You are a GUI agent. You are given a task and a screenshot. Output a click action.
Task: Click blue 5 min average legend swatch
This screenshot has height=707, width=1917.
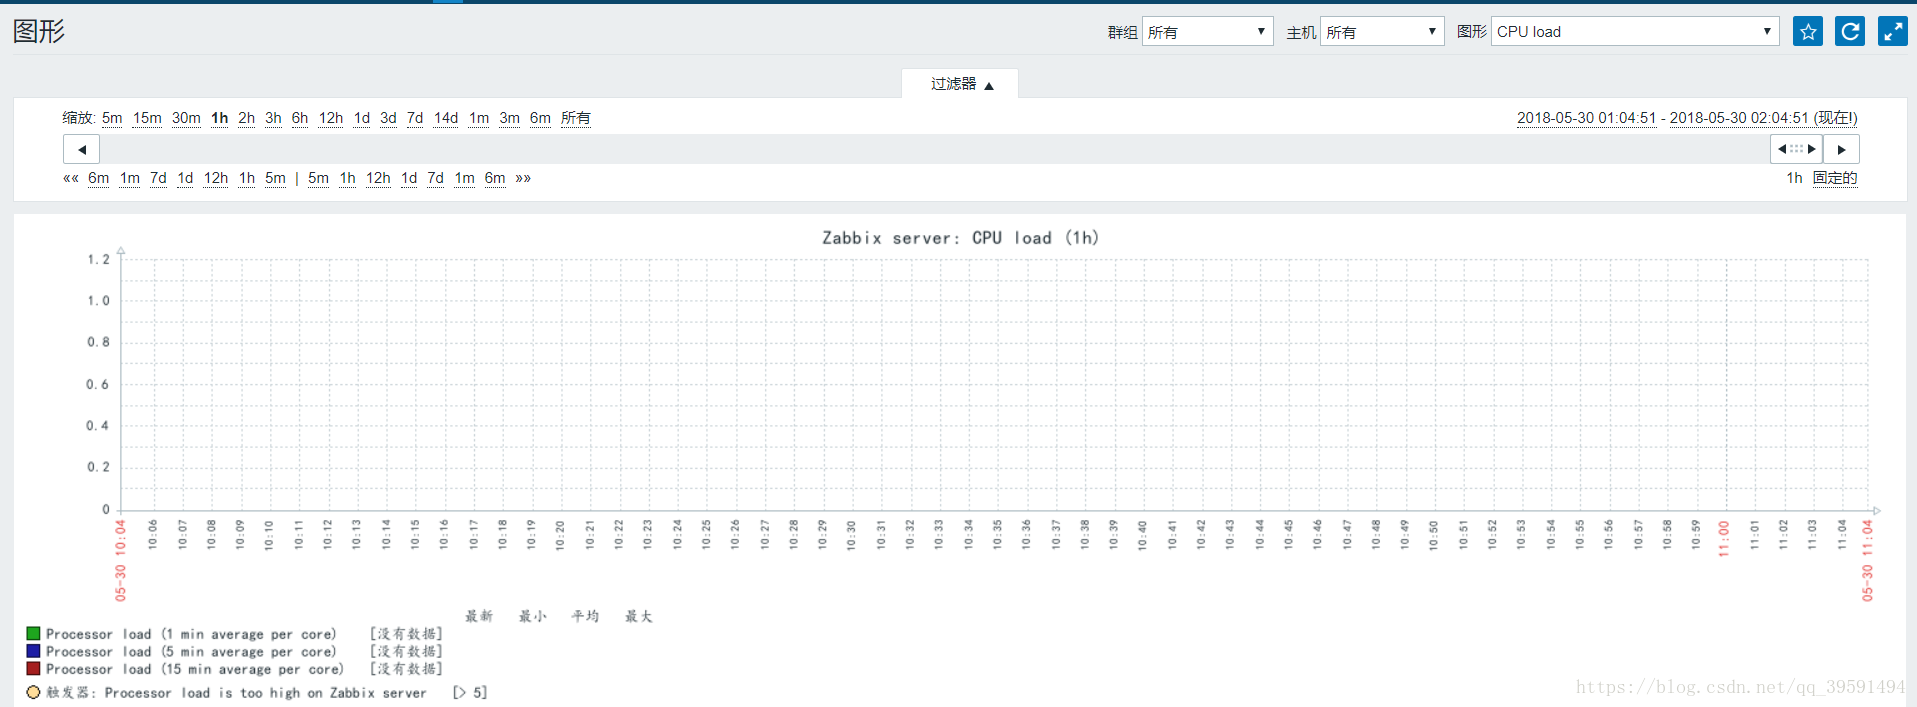[x=33, y=651]
